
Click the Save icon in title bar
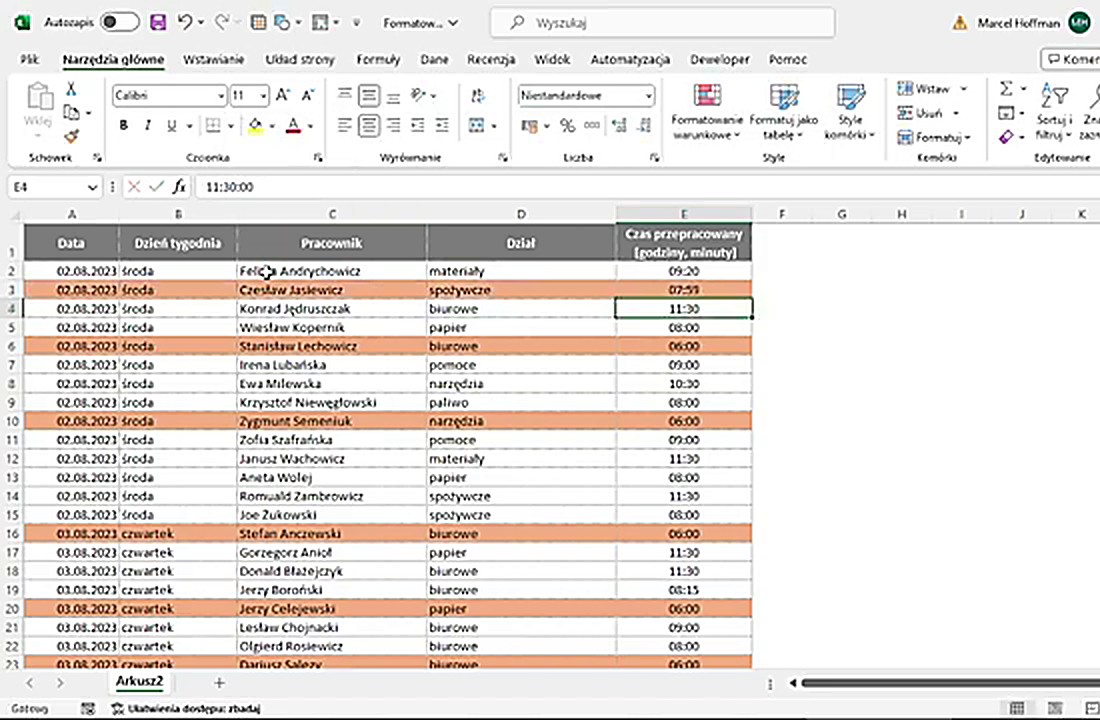coord(157,22)
